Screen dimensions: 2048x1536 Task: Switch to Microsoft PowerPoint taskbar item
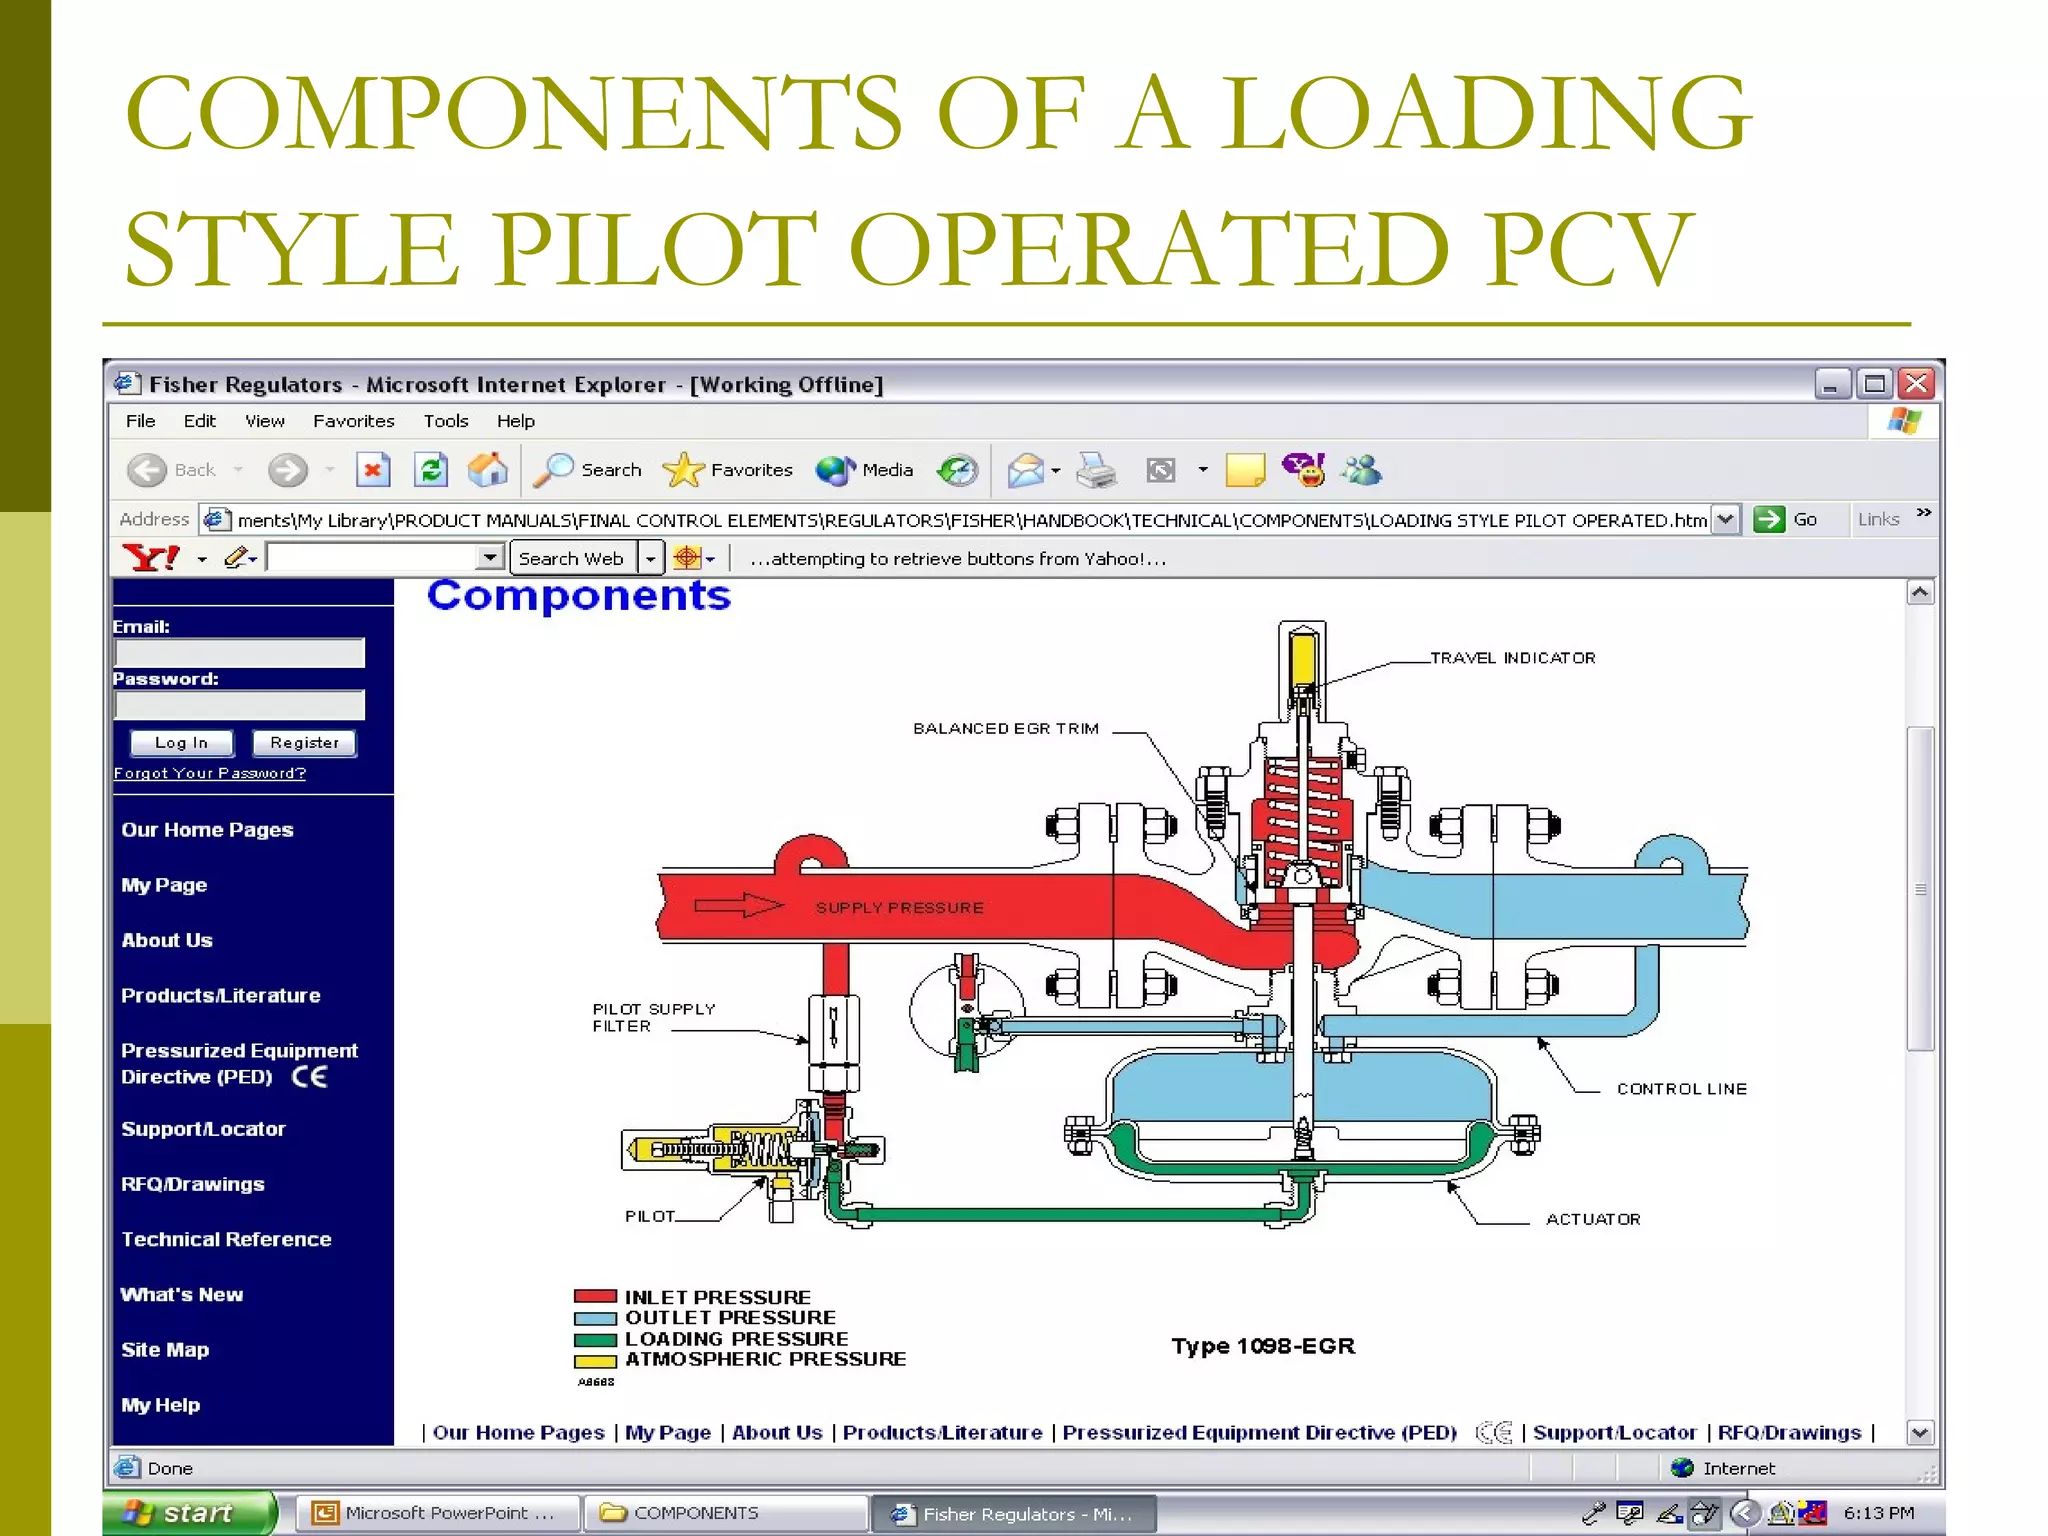pos(439,1513)
